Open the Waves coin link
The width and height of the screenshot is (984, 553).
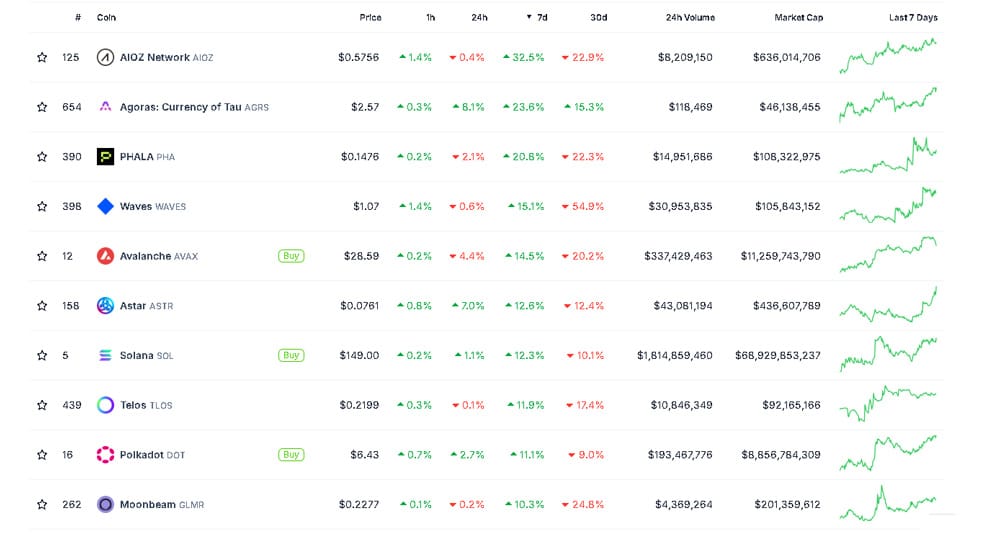(x=152, y=206)
